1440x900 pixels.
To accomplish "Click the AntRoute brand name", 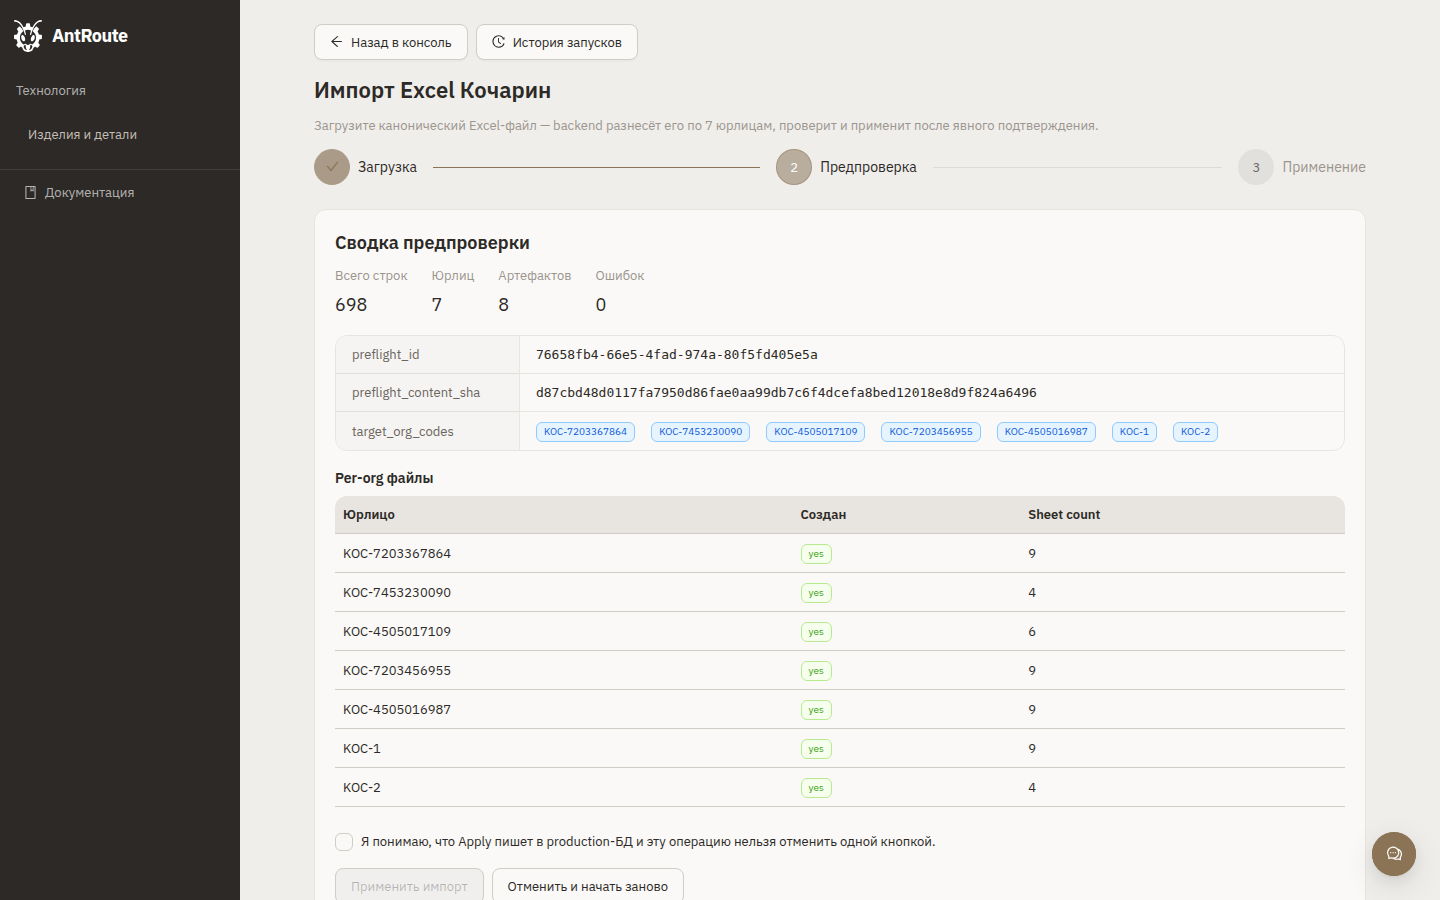I will pos(90,36).
